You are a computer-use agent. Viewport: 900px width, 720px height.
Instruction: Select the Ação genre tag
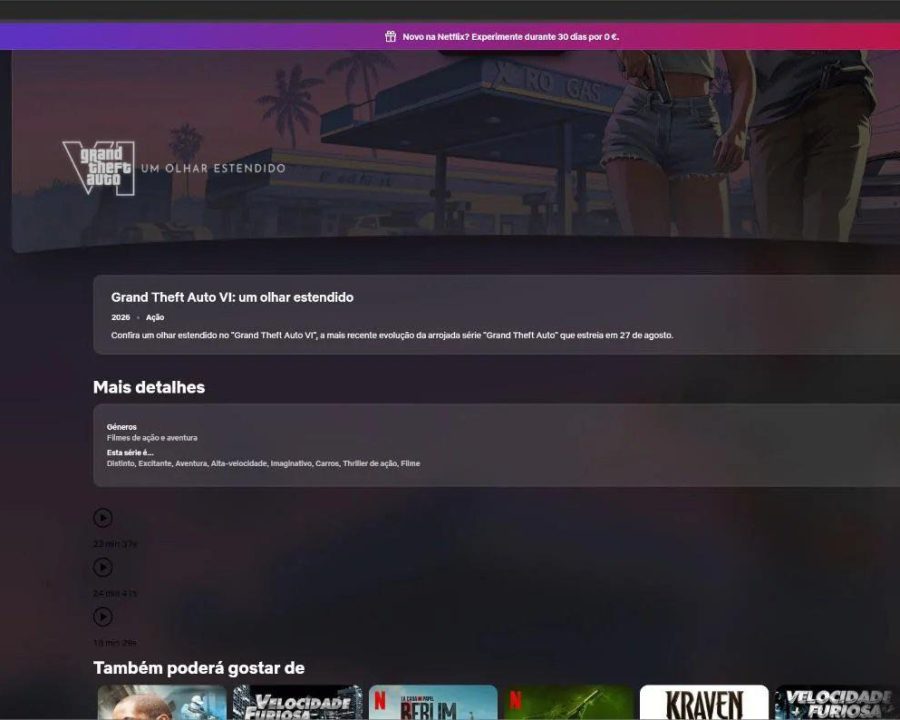155,317
